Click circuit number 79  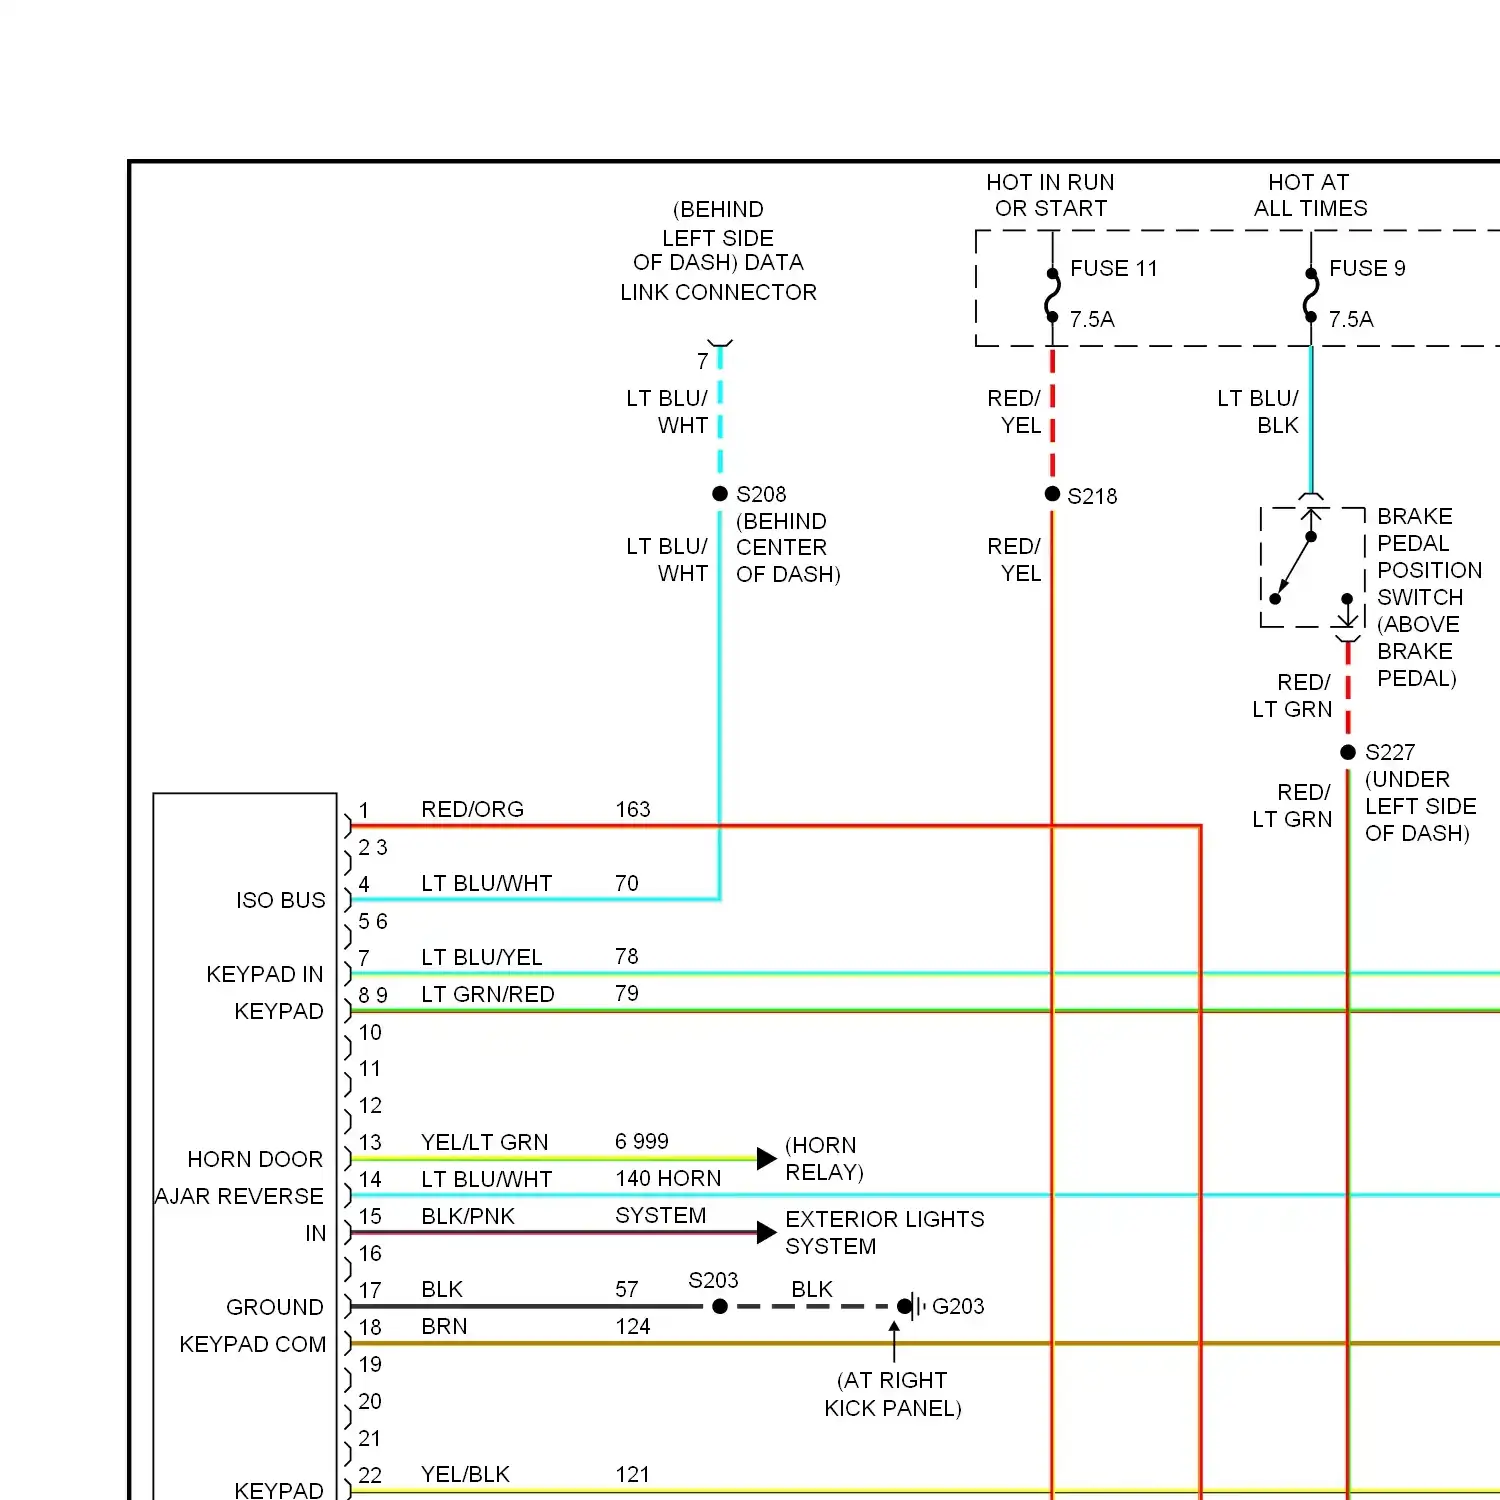click(627, 993)
